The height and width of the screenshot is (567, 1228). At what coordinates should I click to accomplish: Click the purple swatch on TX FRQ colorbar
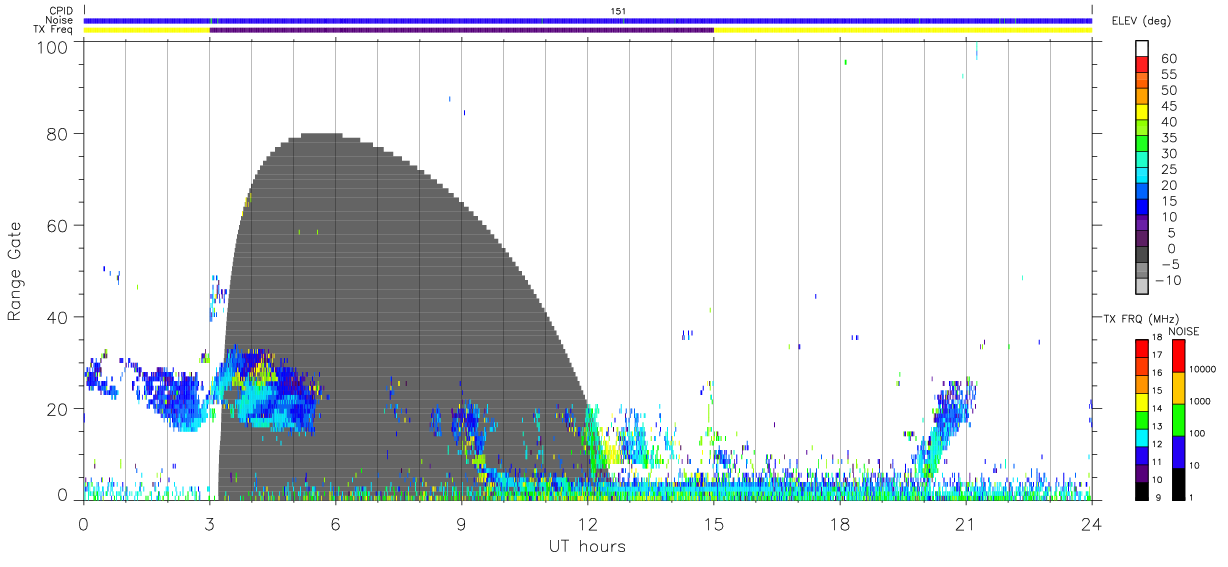[1142, 474]
